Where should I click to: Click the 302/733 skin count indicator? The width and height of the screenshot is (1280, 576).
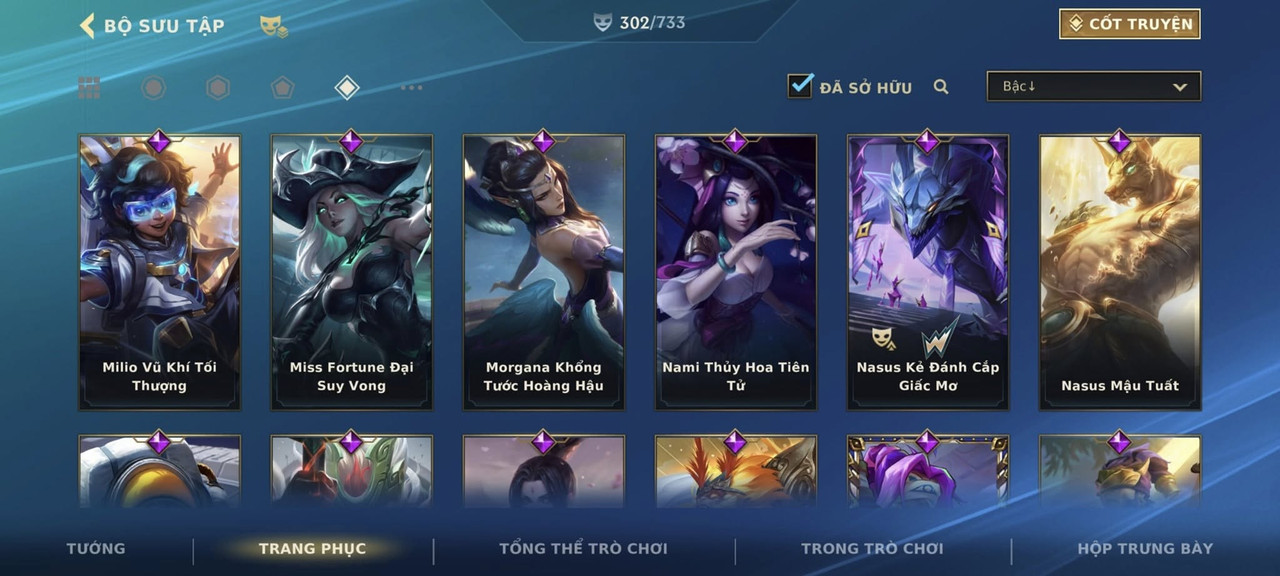coord(640,22)
